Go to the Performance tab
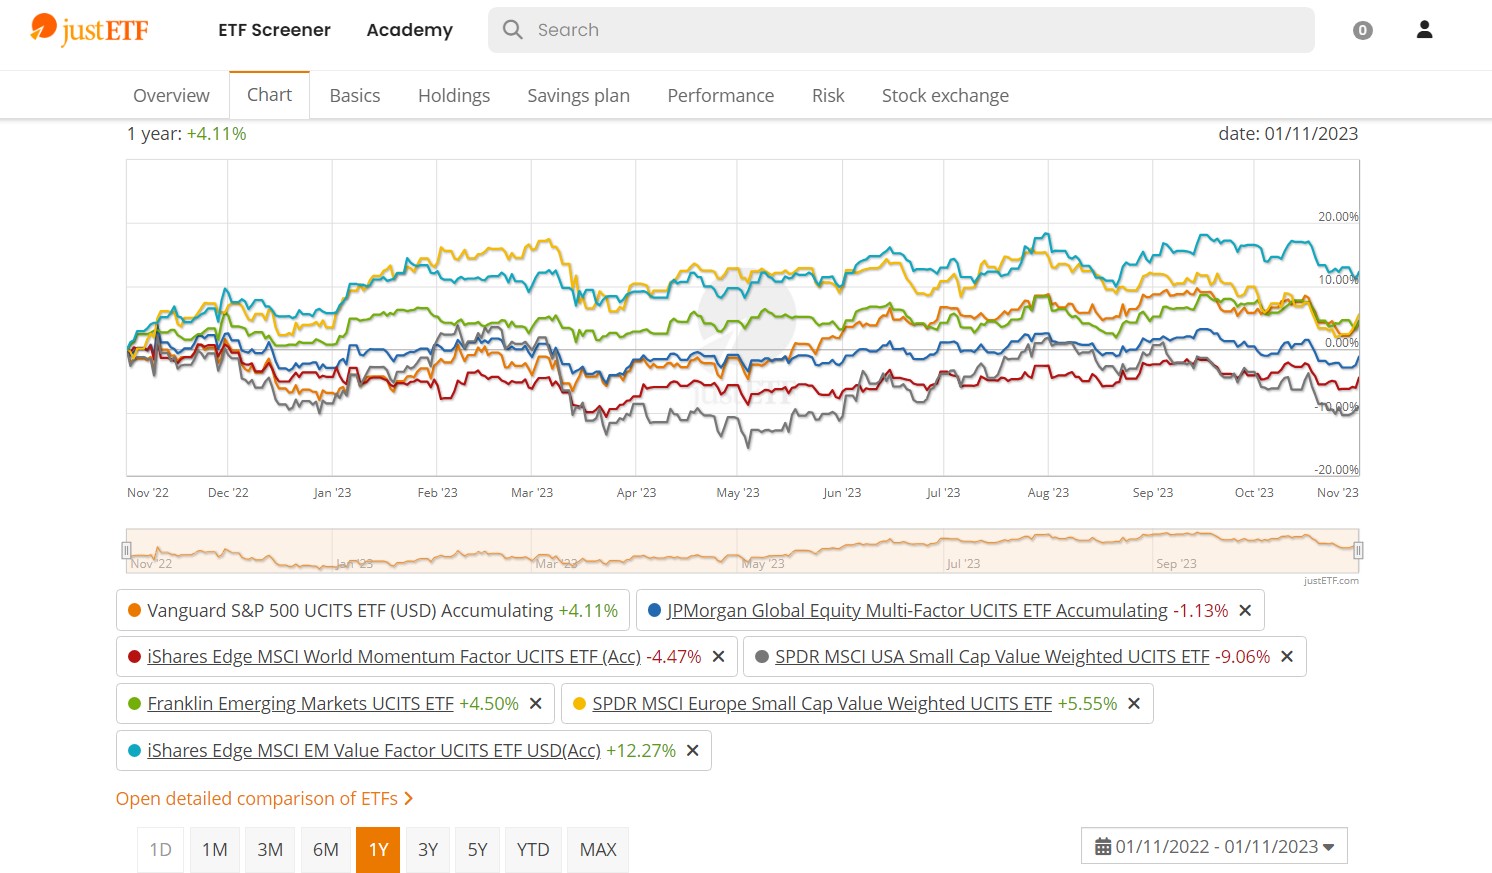Screen dimensions: 1492x873 click(x=720, y=96)
